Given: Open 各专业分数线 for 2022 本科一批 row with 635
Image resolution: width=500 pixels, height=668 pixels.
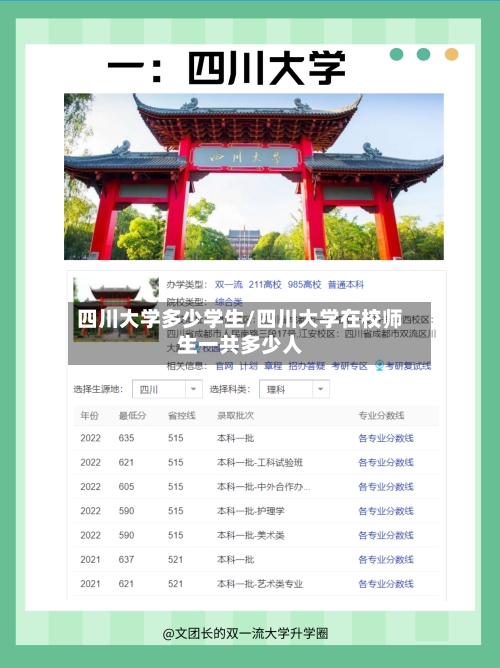Looking at the screenshot, I should (386, 438).
